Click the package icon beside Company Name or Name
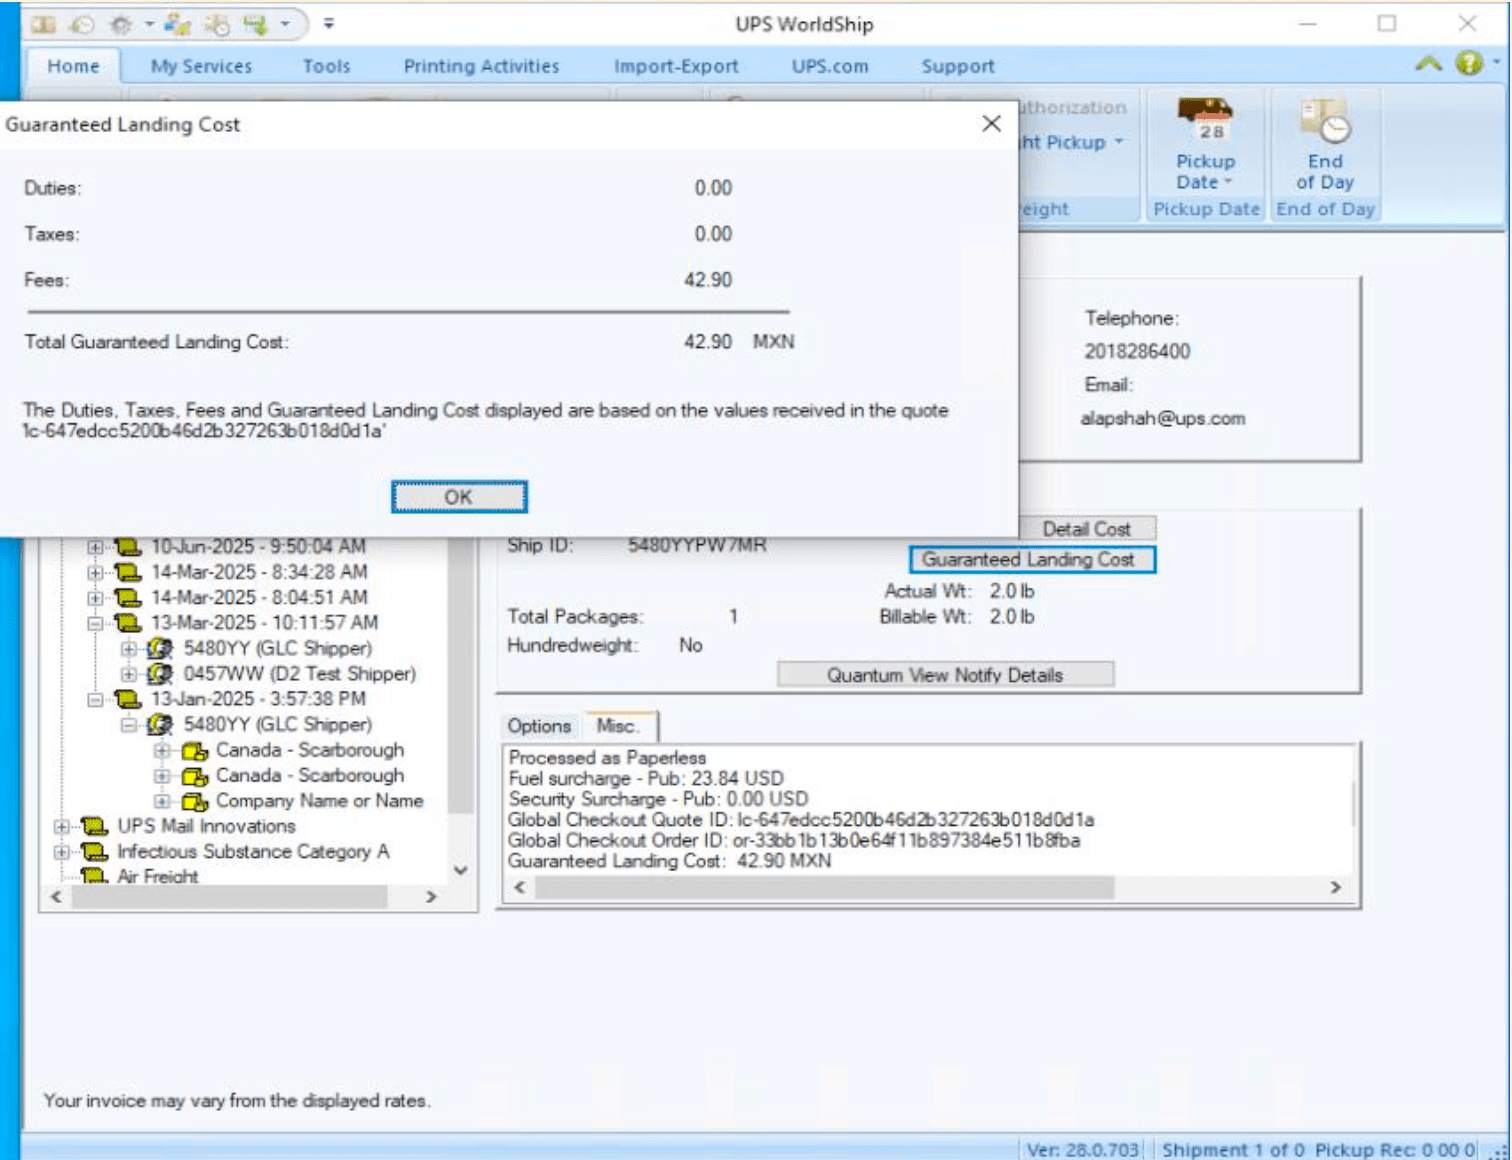 pos(194,801)
